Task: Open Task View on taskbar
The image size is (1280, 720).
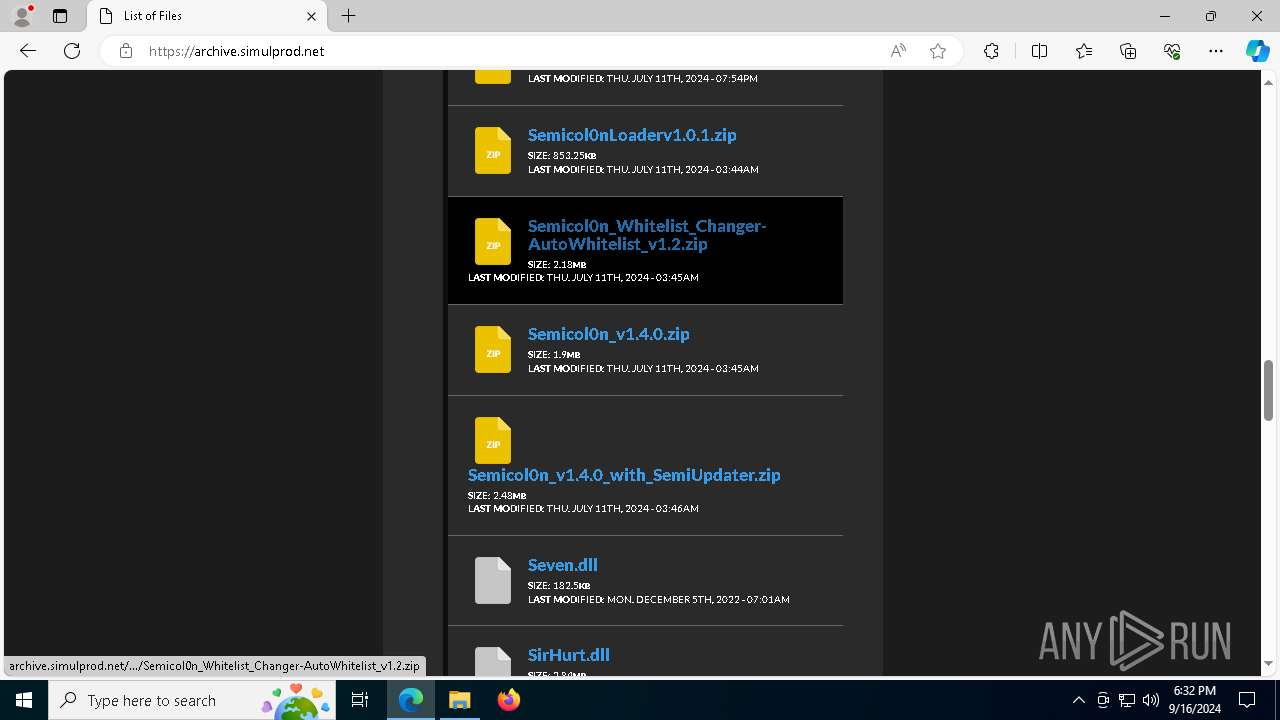Action: pyautogui.click(x=360, y=700)
